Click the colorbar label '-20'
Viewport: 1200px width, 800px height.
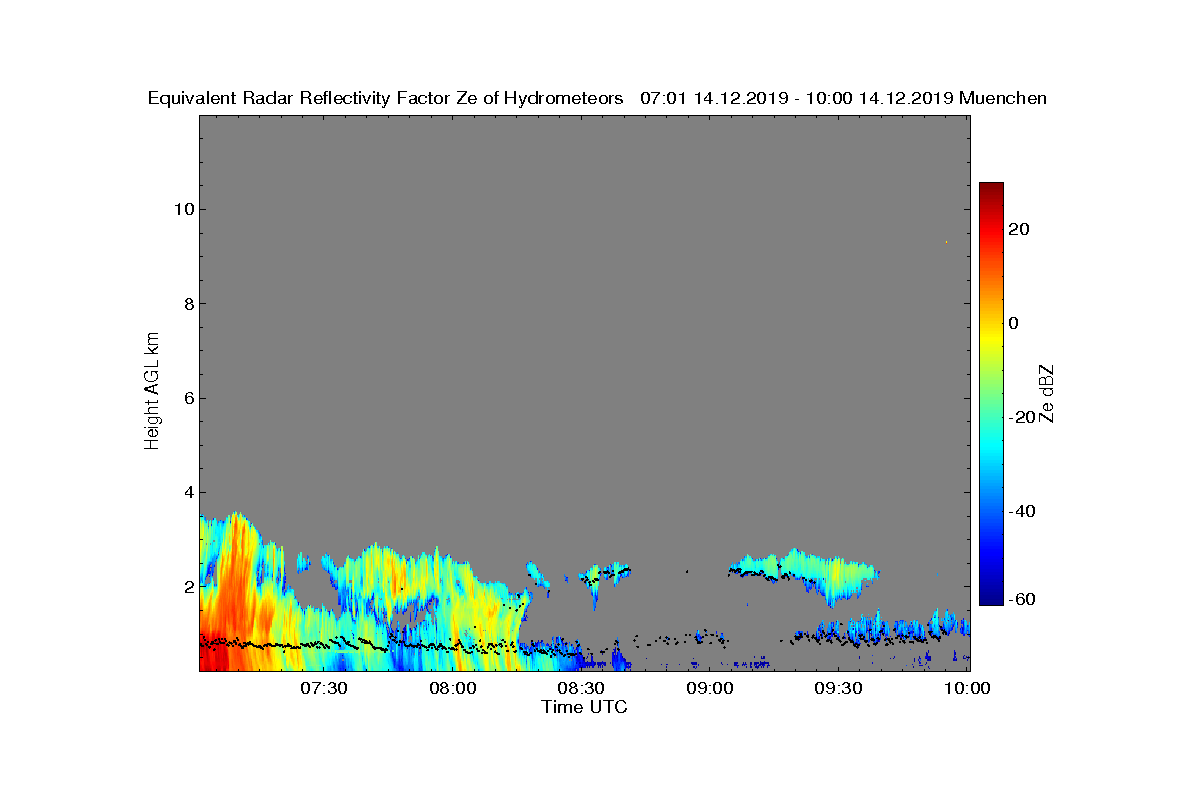1022,417
